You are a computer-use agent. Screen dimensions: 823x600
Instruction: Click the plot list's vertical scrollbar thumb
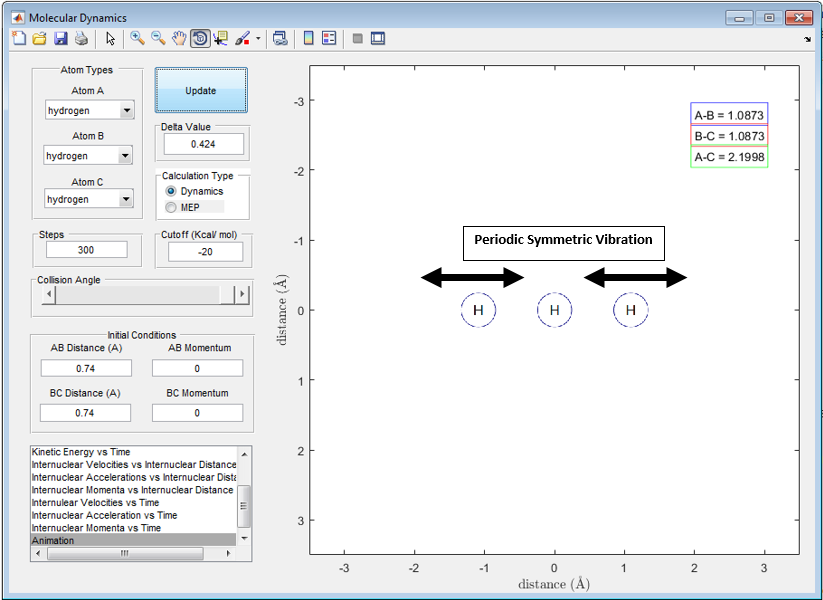click(244, 506)
